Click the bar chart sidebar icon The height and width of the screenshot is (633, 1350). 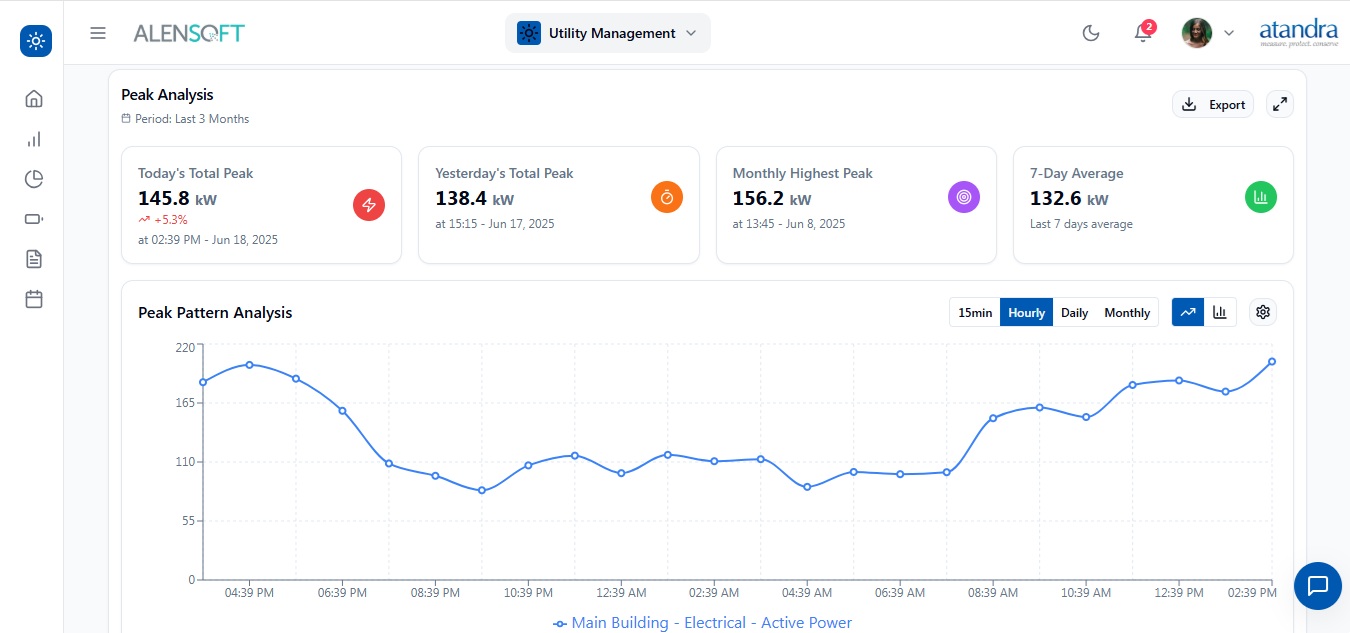pyautogui.click(x=34, y=139)
